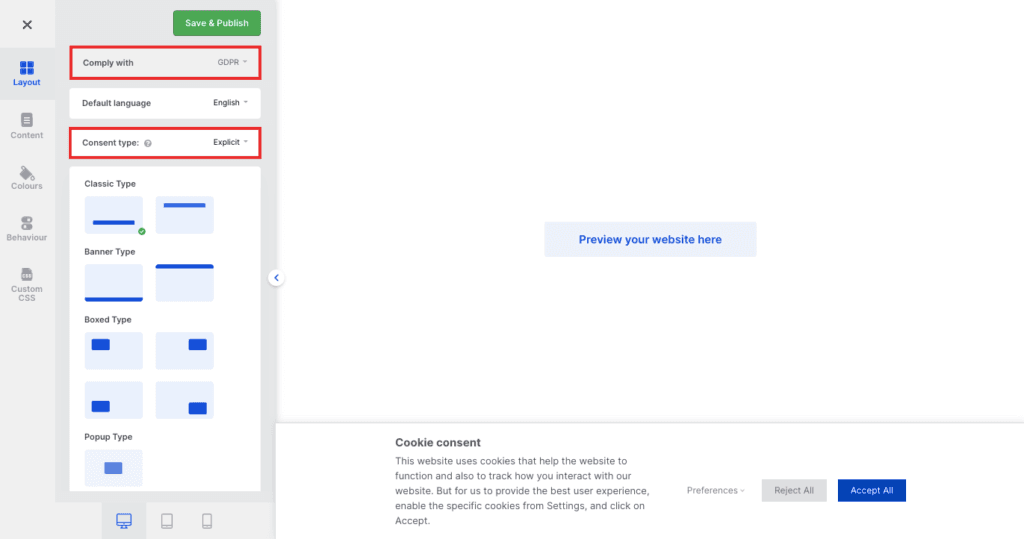
Task: Select Classic Type top bar layout
Action: pos(185,215)
